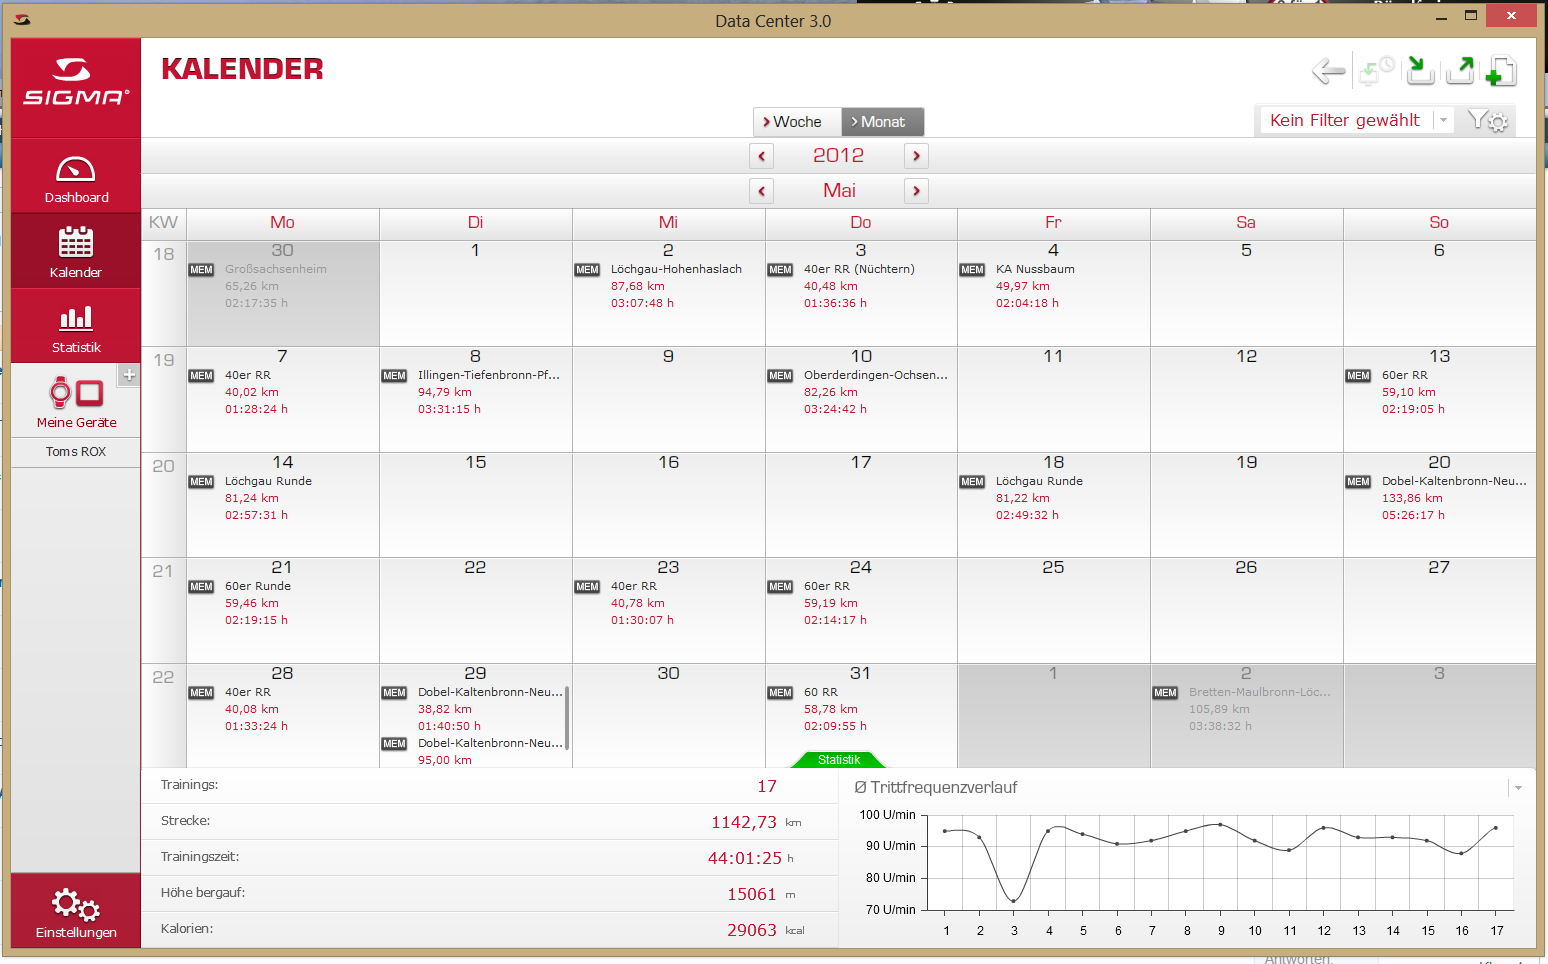Screen dimensions: 1548x964
Task: Click plus button beside Meine Geräte
Action: click(x=129, y=375)
